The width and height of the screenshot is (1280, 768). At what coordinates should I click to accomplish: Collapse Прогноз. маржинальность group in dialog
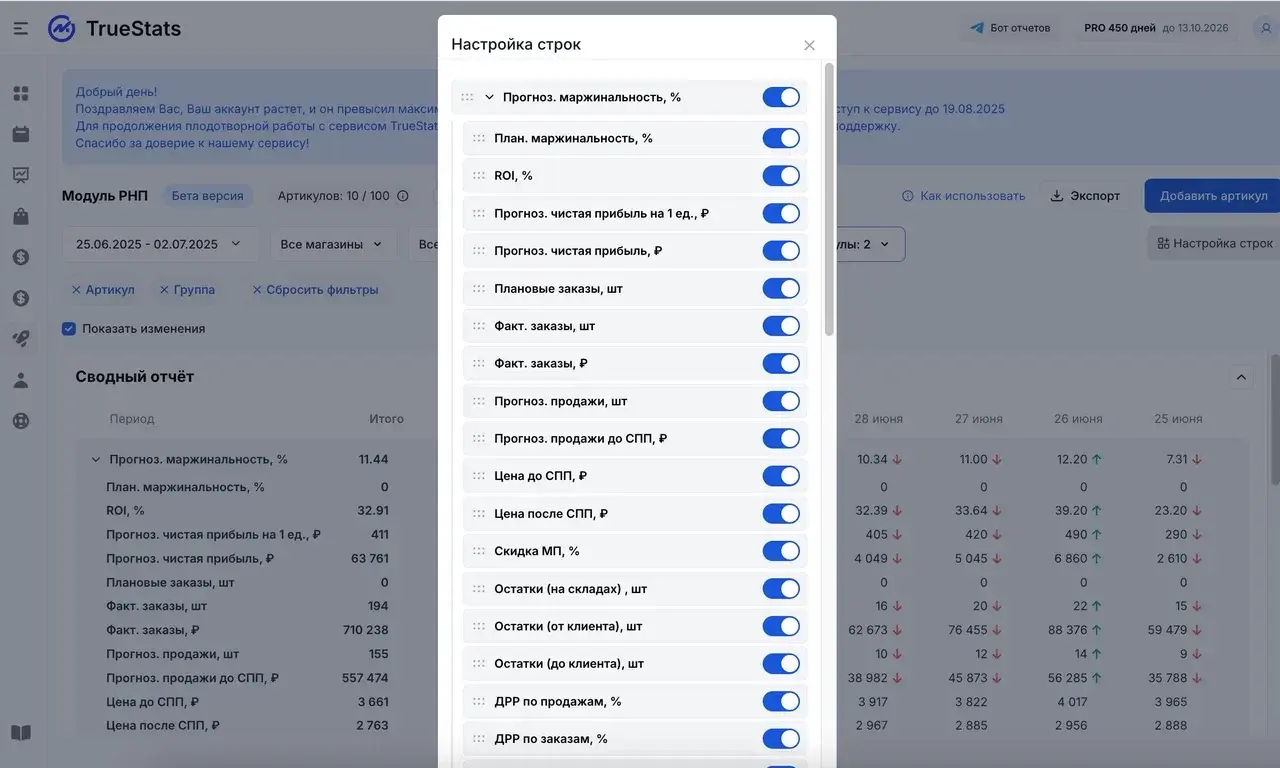point(489,97)
